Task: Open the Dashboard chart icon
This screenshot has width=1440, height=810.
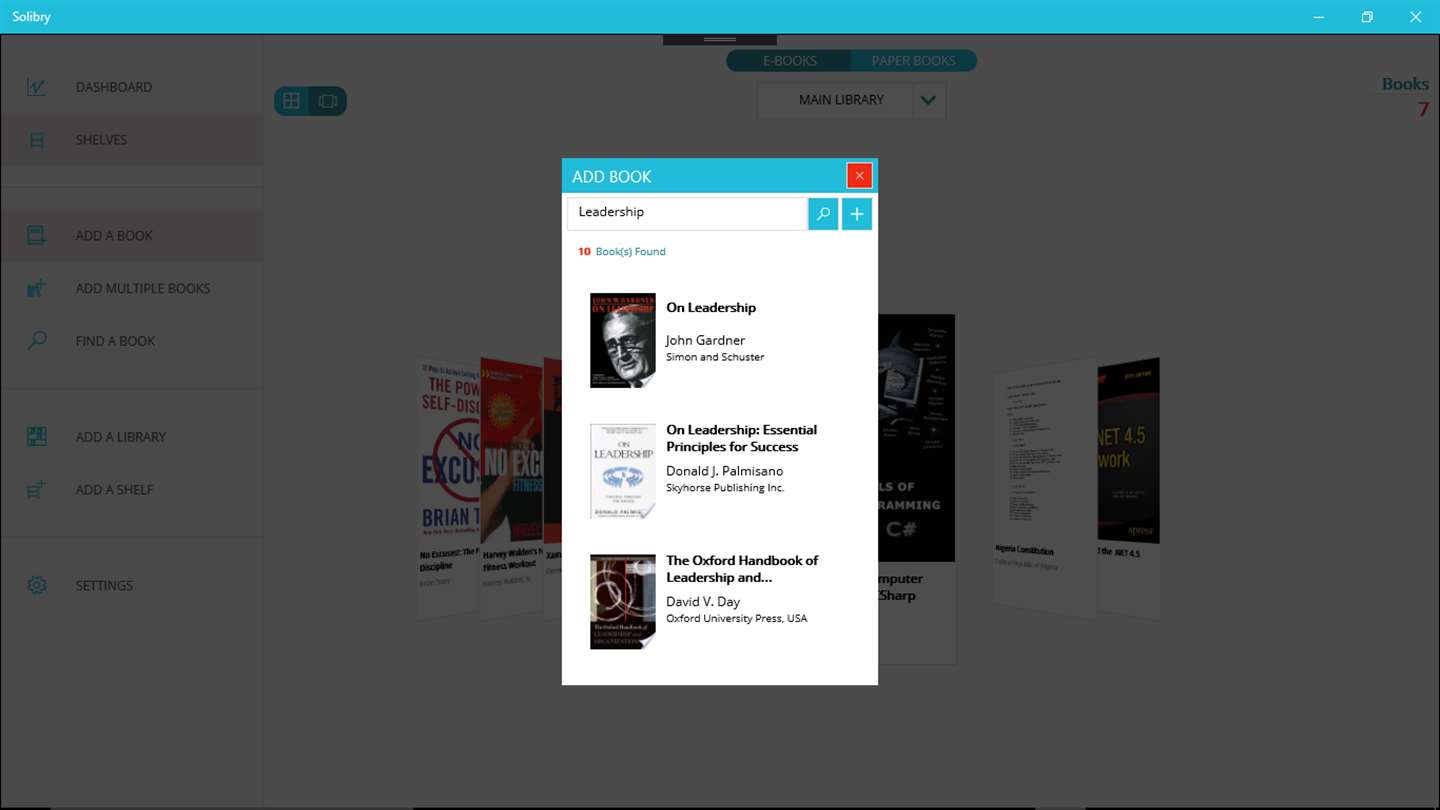Action: tap(37, 87)
